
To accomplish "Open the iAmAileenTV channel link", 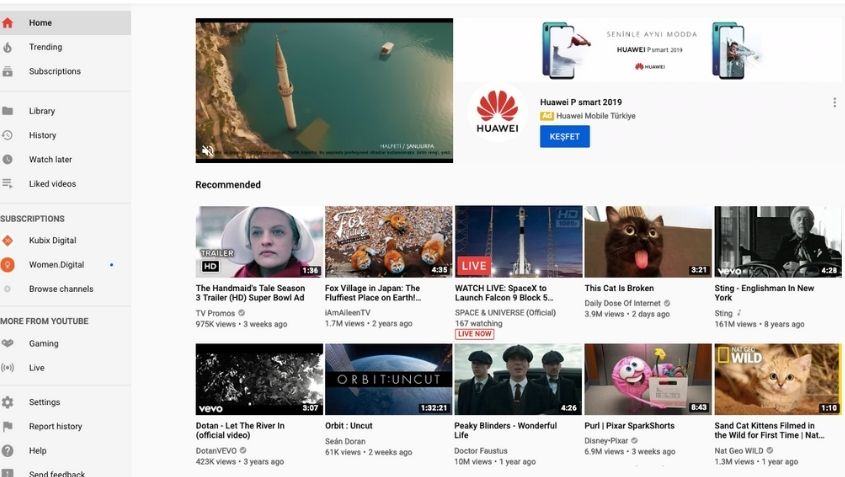I will tap(348, 313).
